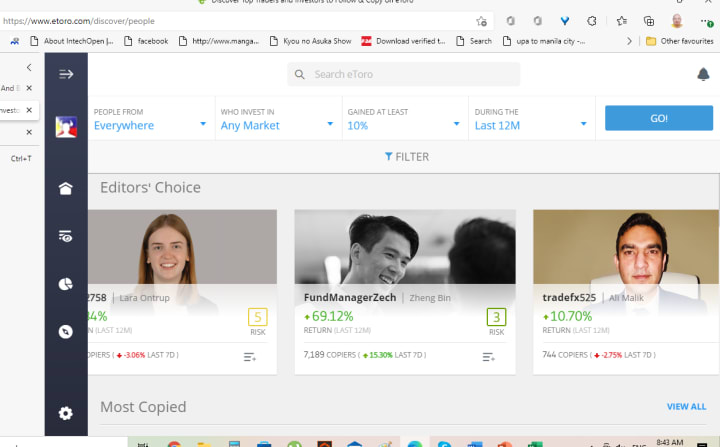Click the taskbar clock showing 8:43 AM
720x447 pixels.
pyautogui.click(x=669, y=442)
